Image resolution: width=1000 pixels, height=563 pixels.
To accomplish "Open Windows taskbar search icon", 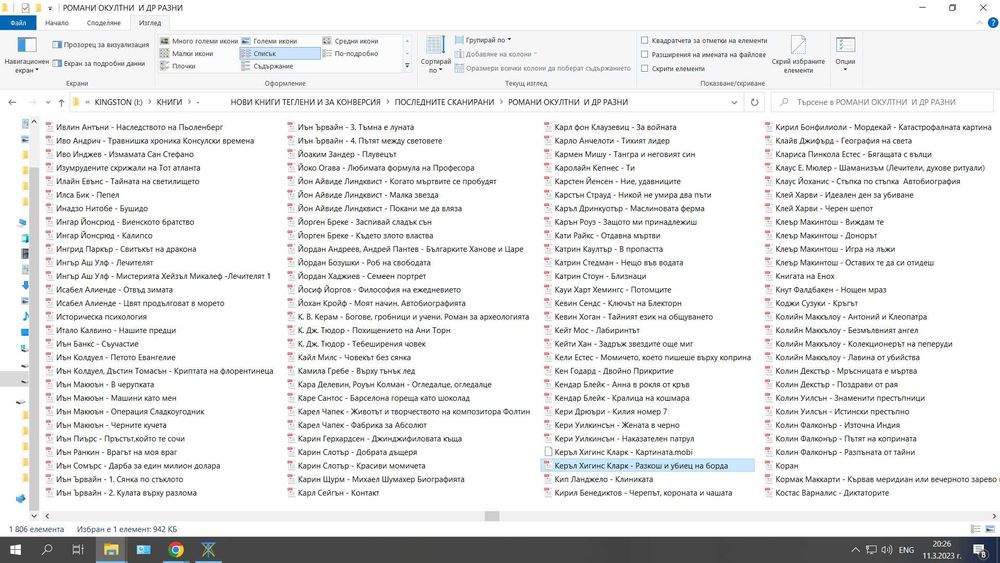I will pos(47,550).
